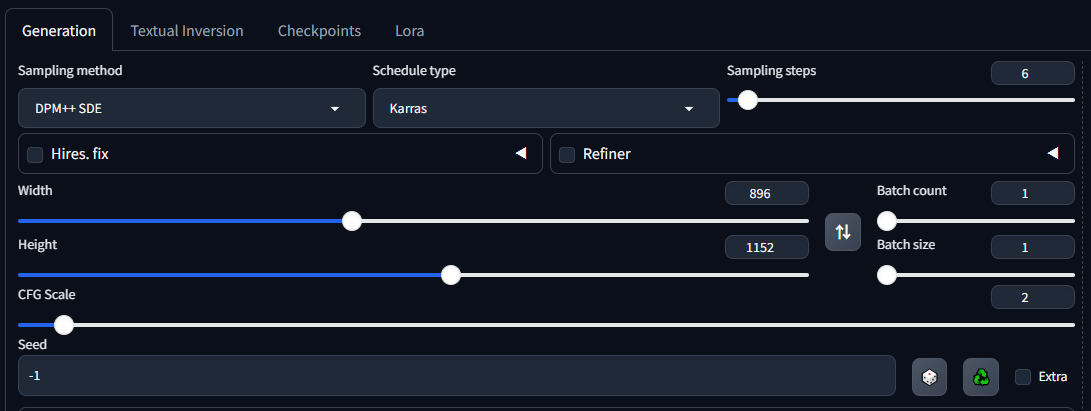Click the Sampling steps slider handle
The height and width of the screenshot is (411, 1091).
[747, 100]
